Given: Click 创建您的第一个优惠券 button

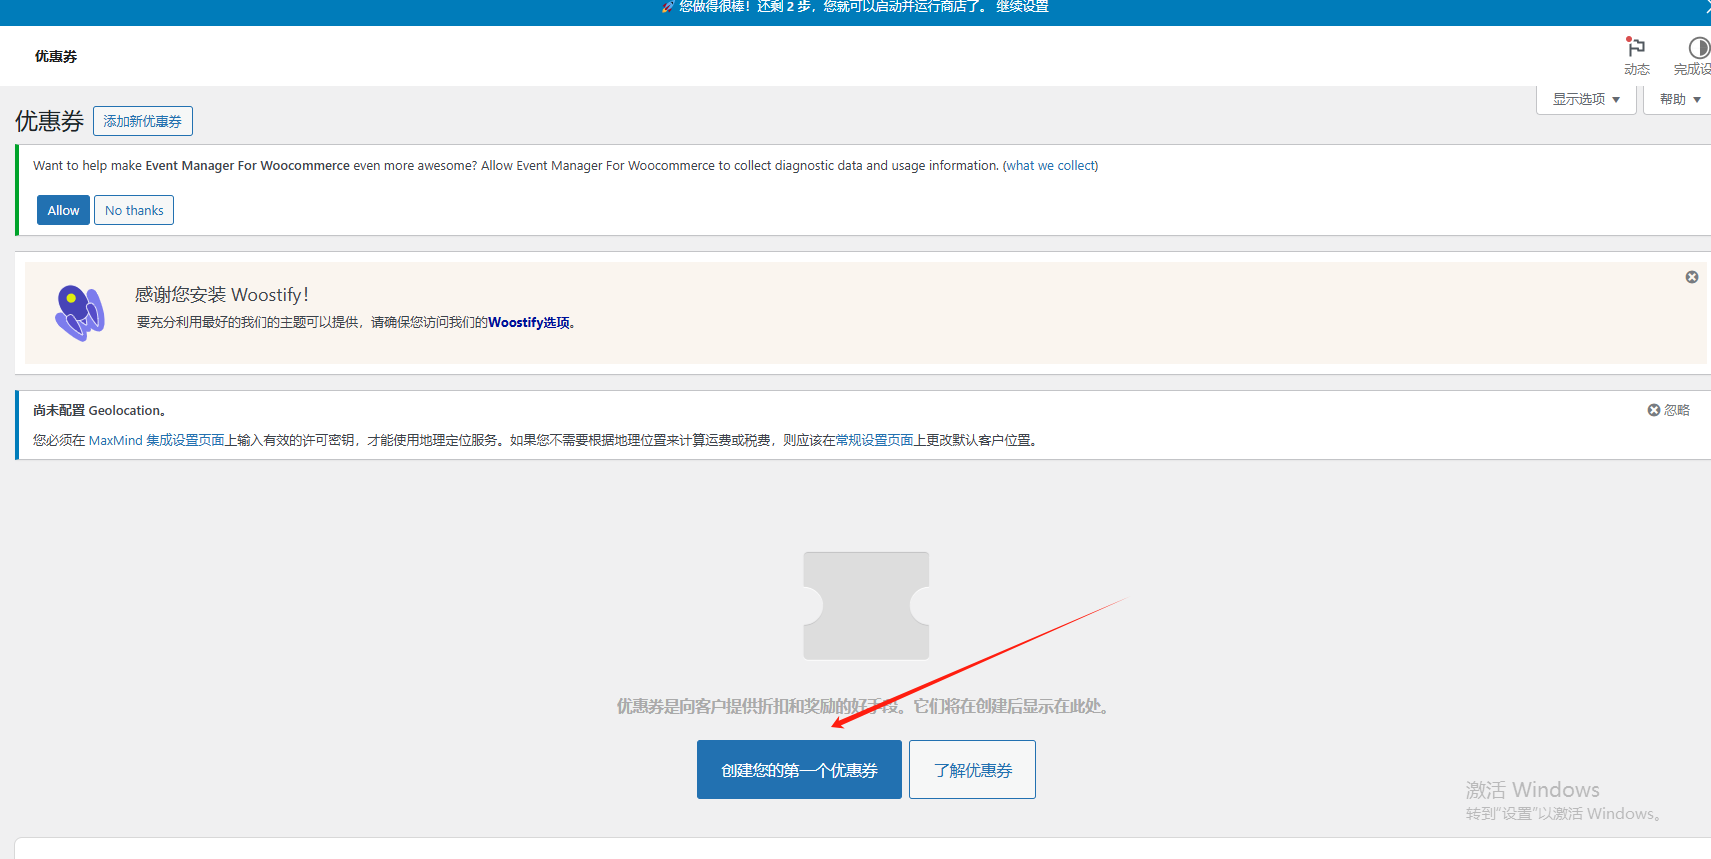Looking at the screenshot, I should (x=799, y=769).
